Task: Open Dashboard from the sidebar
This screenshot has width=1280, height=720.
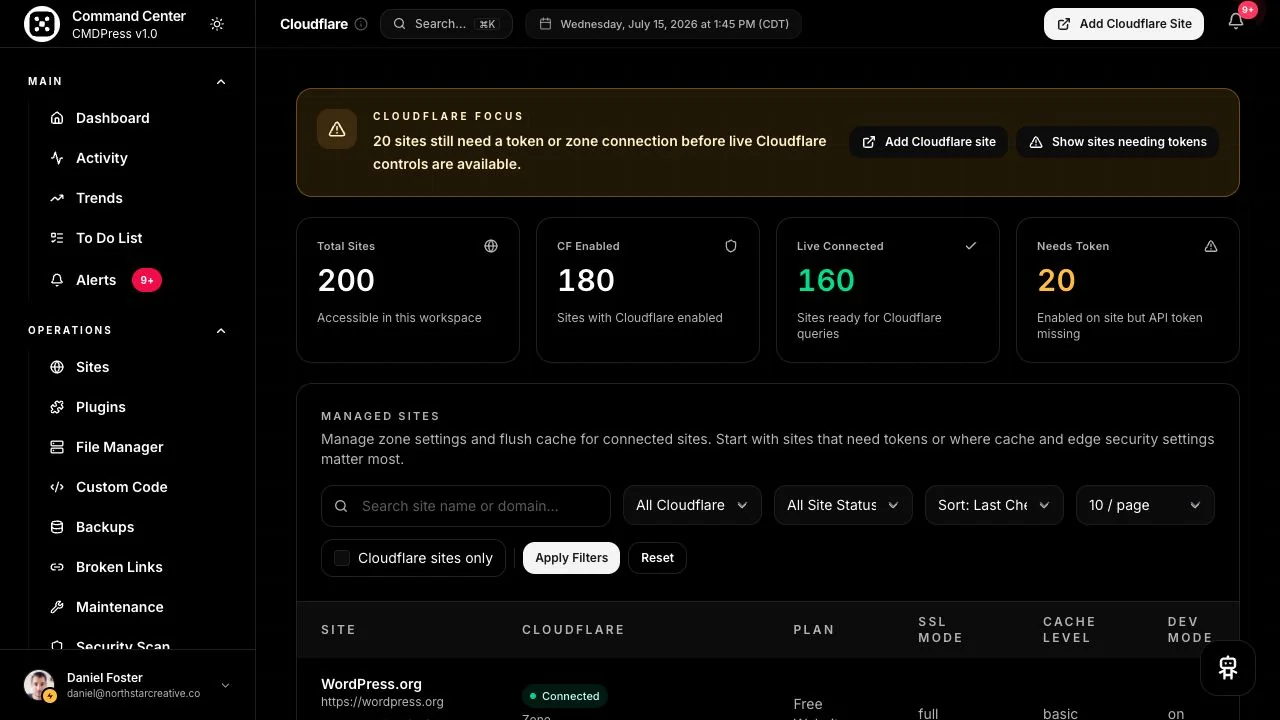Action: pos(113,118)
